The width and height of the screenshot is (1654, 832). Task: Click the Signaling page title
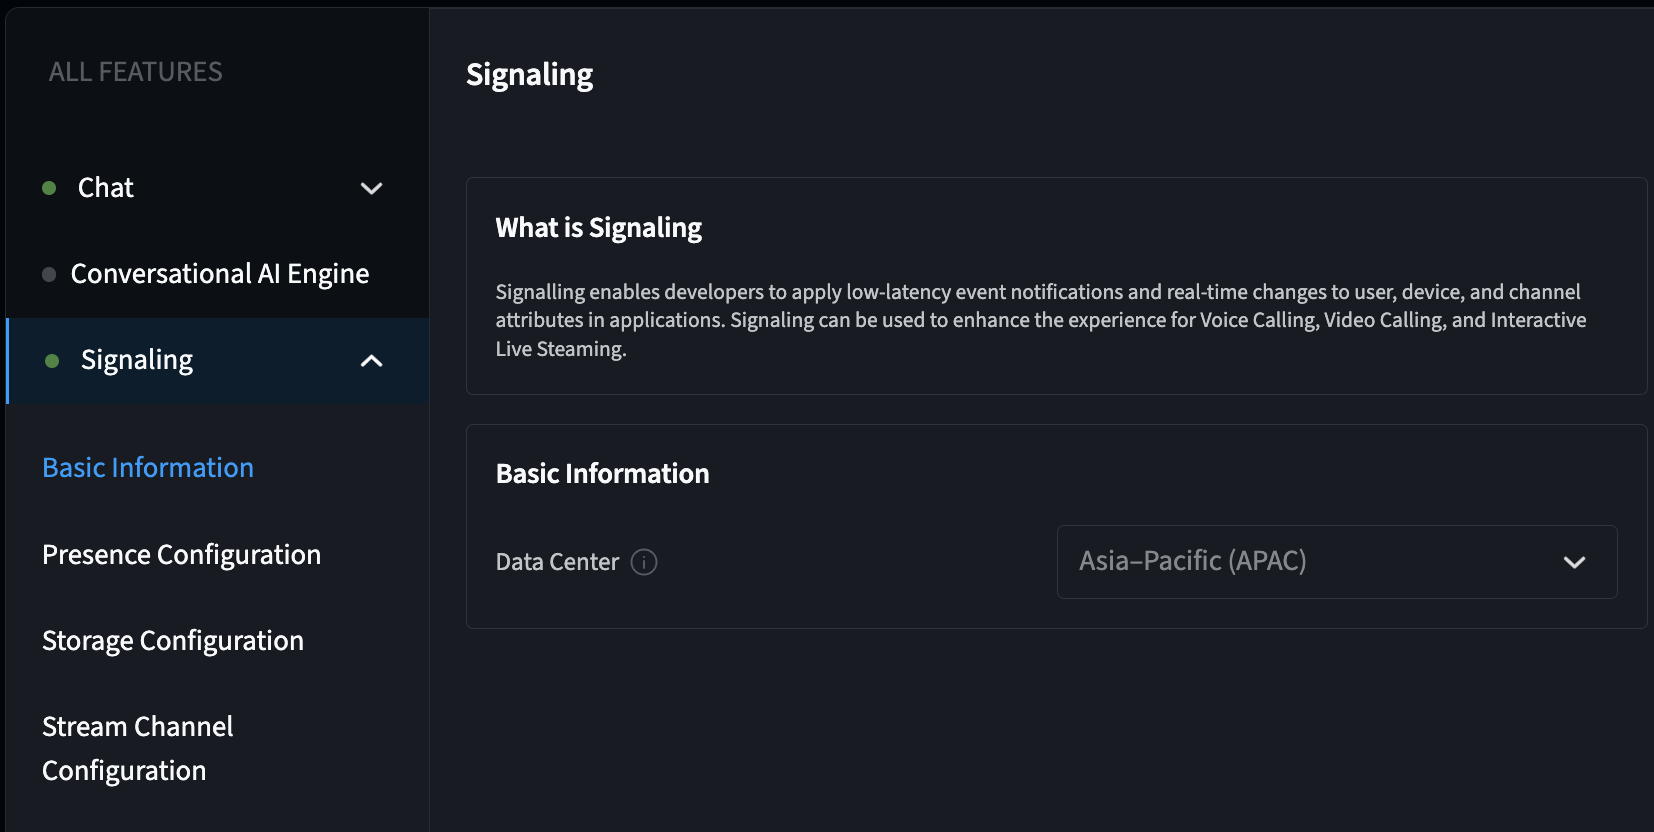tap(530, 75)
